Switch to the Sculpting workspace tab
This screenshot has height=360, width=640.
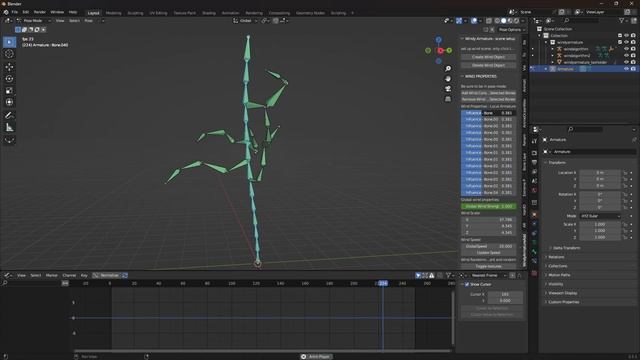point(135,13)
